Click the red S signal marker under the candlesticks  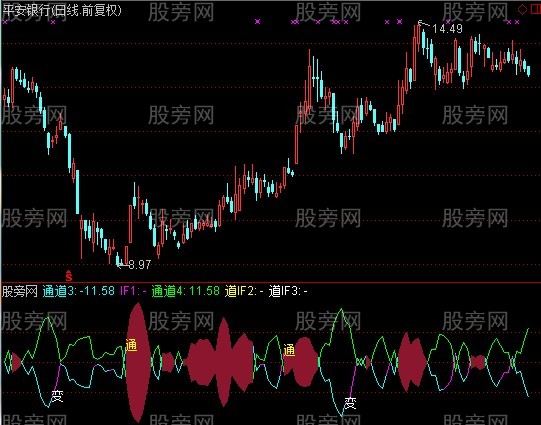click(69, 276)
